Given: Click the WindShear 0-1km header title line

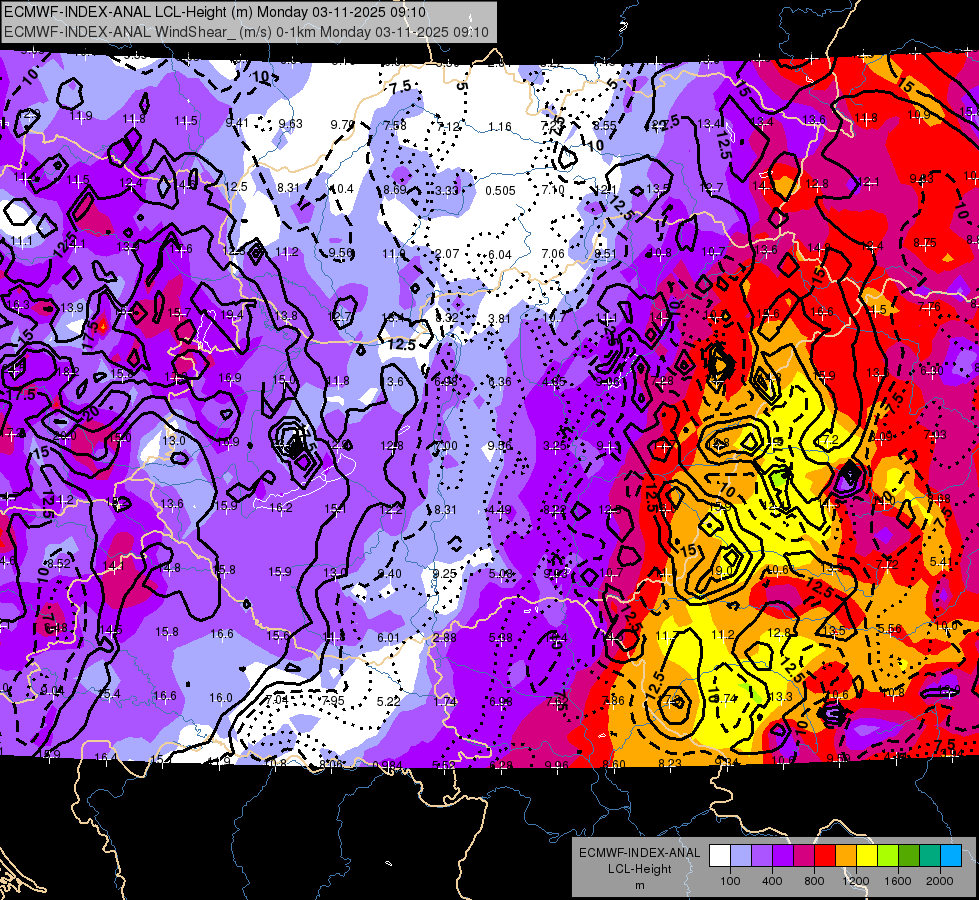Looking at the screenshot, I should click(246, 31).
